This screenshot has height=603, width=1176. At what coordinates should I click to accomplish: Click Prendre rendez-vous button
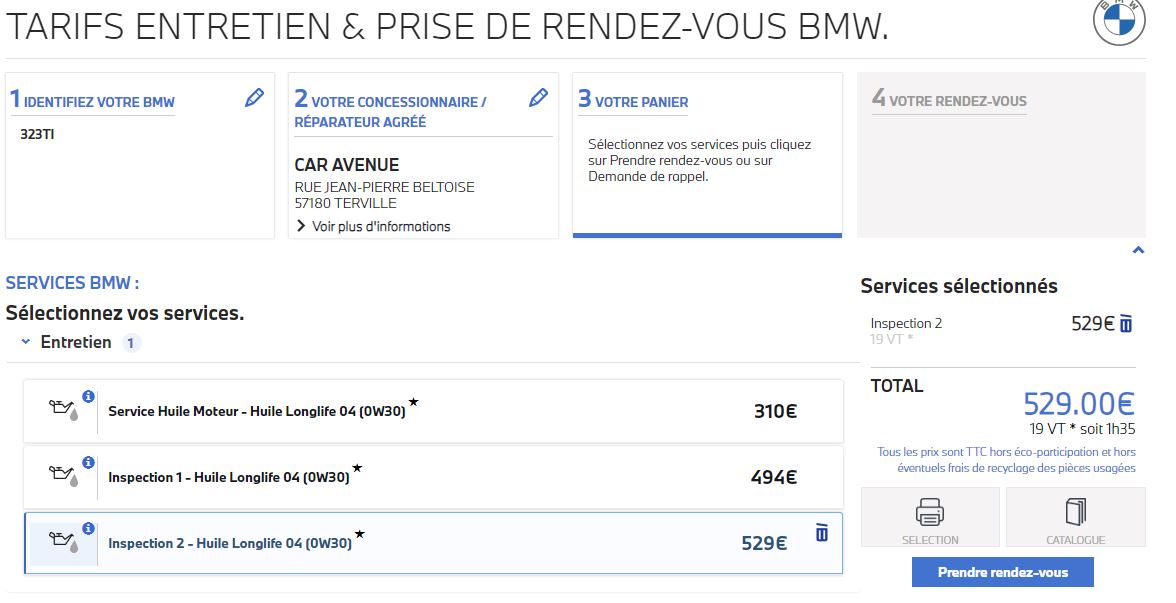coord(1003,572)
